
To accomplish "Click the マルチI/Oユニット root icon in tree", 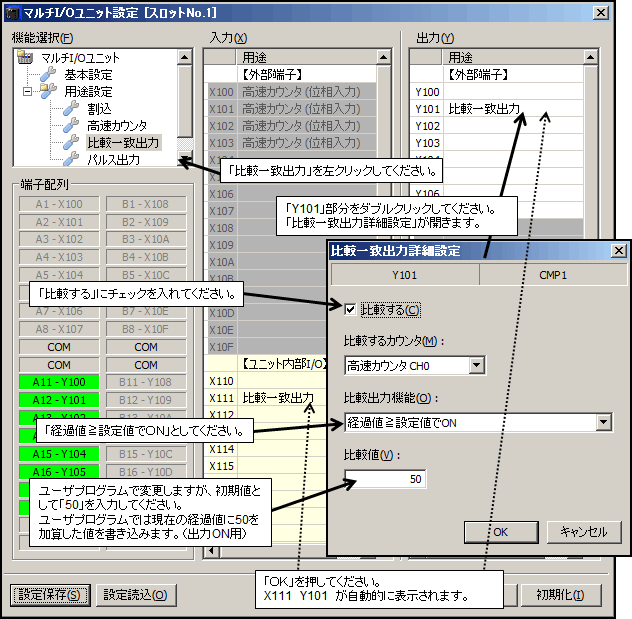I will point(26,58).
